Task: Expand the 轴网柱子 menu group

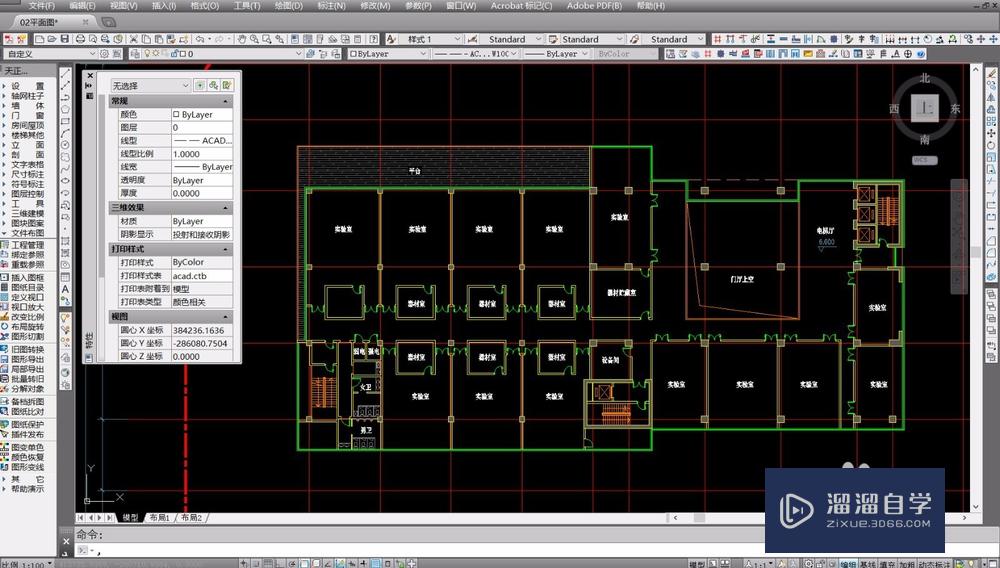Action: (27, 96)
